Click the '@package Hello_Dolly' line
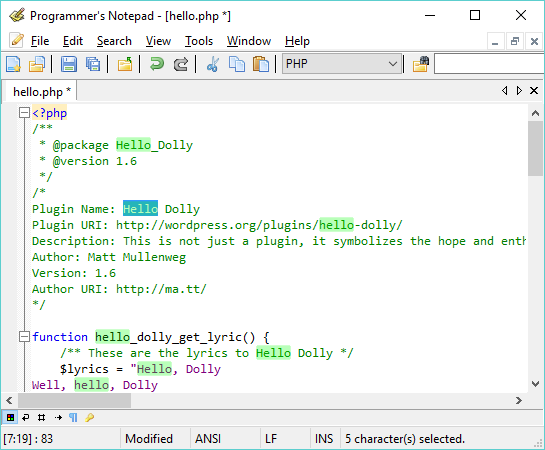This screenshot has height=450, width=545. (x=116, y=145)
